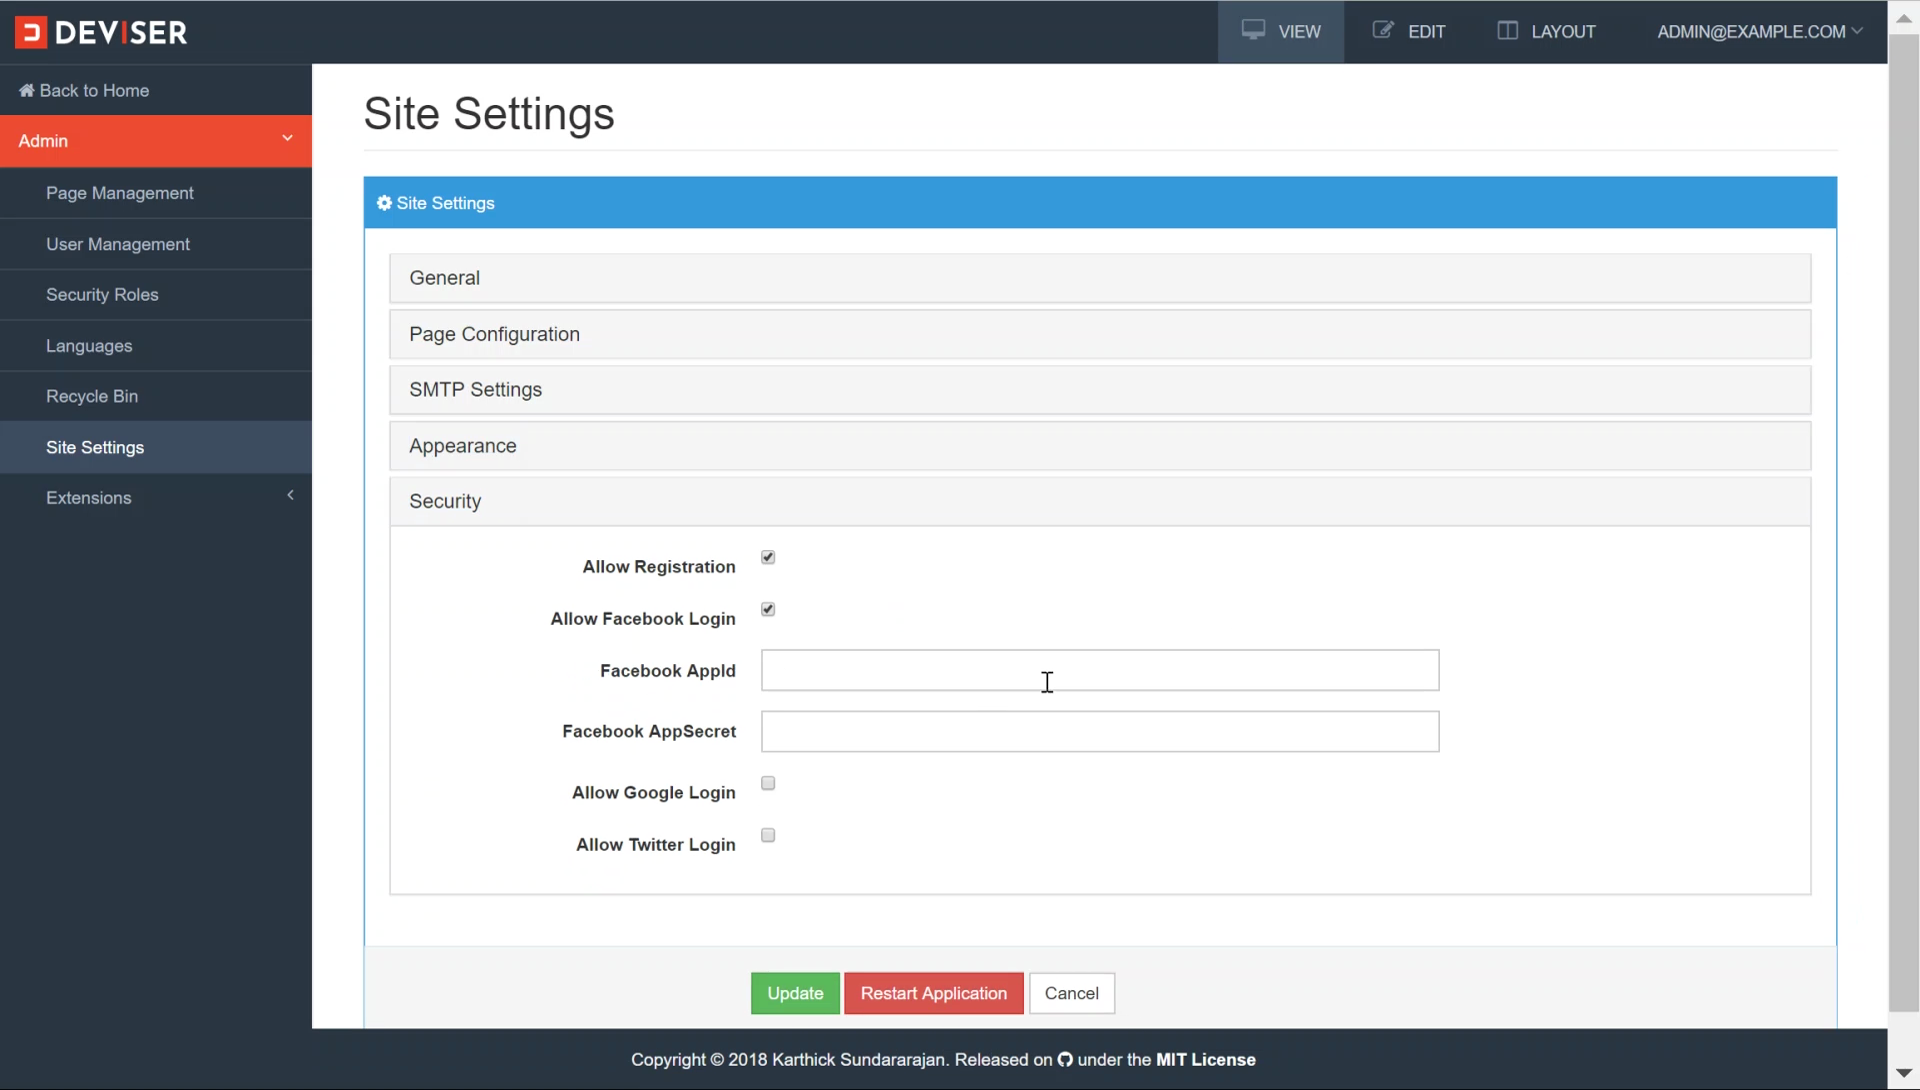Click the columns icon in LAYOUT
This screenshot has width=1920, height=1090.
[1507, 31]
